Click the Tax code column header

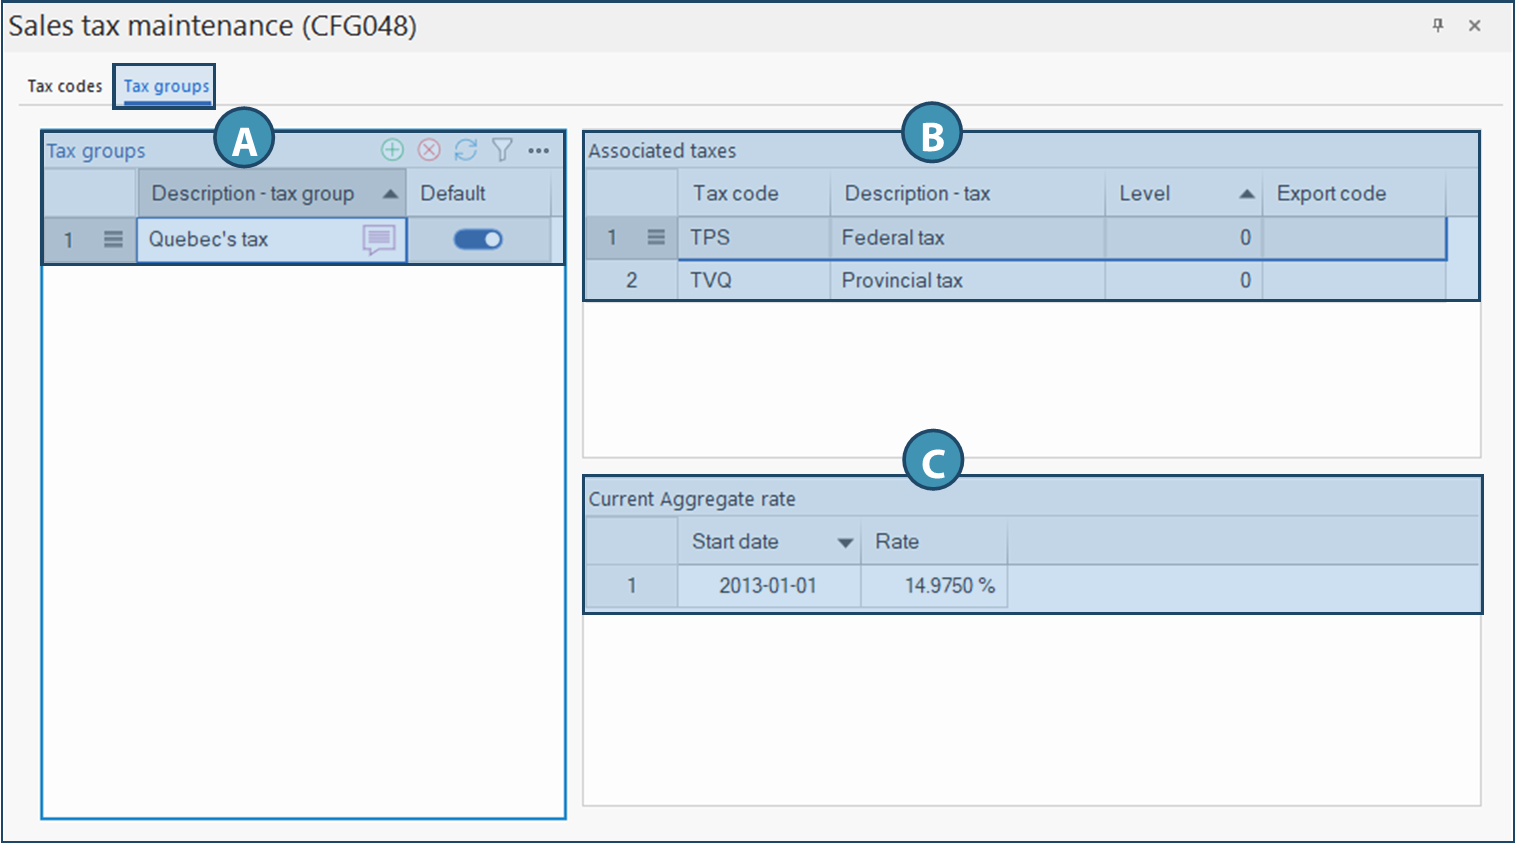(x=736, y=194)
